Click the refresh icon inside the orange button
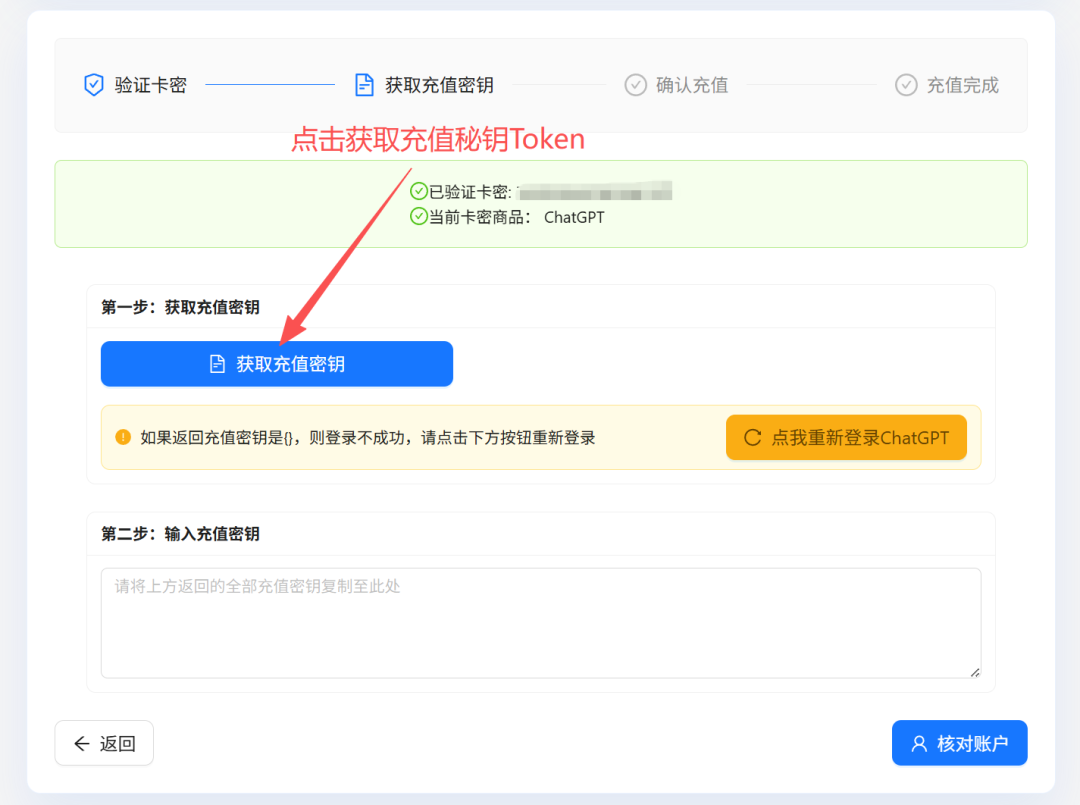This screenshot has height=805, width=1080. click(753, 437)
